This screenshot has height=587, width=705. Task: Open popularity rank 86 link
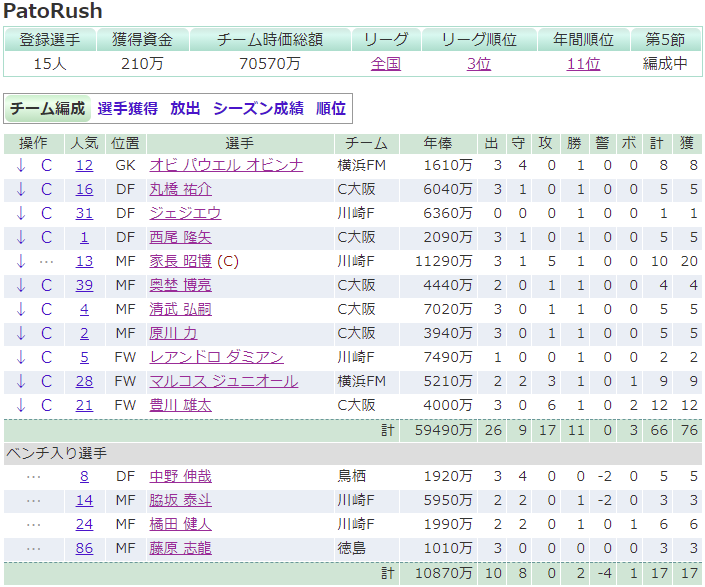84,548
